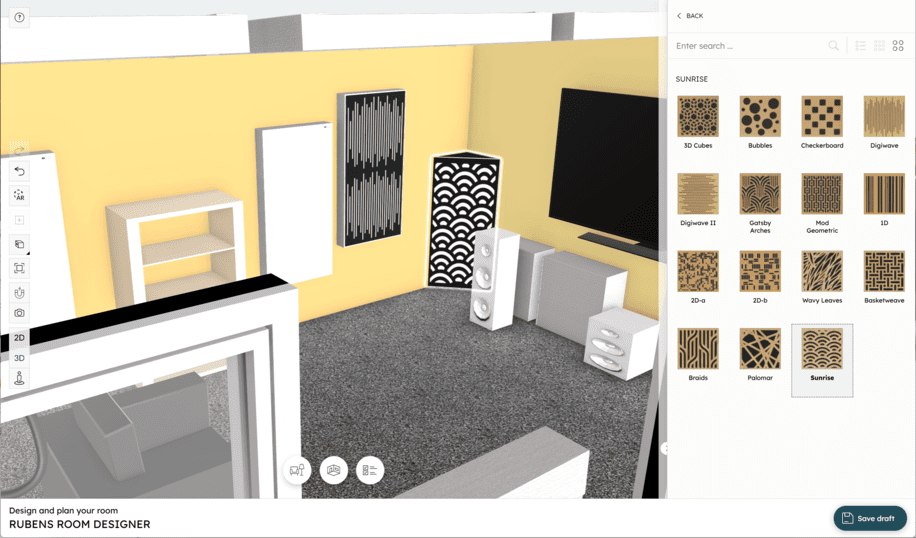Click the undo arrow icon
This screenshot has width=916, height=538.
point(19,171)
